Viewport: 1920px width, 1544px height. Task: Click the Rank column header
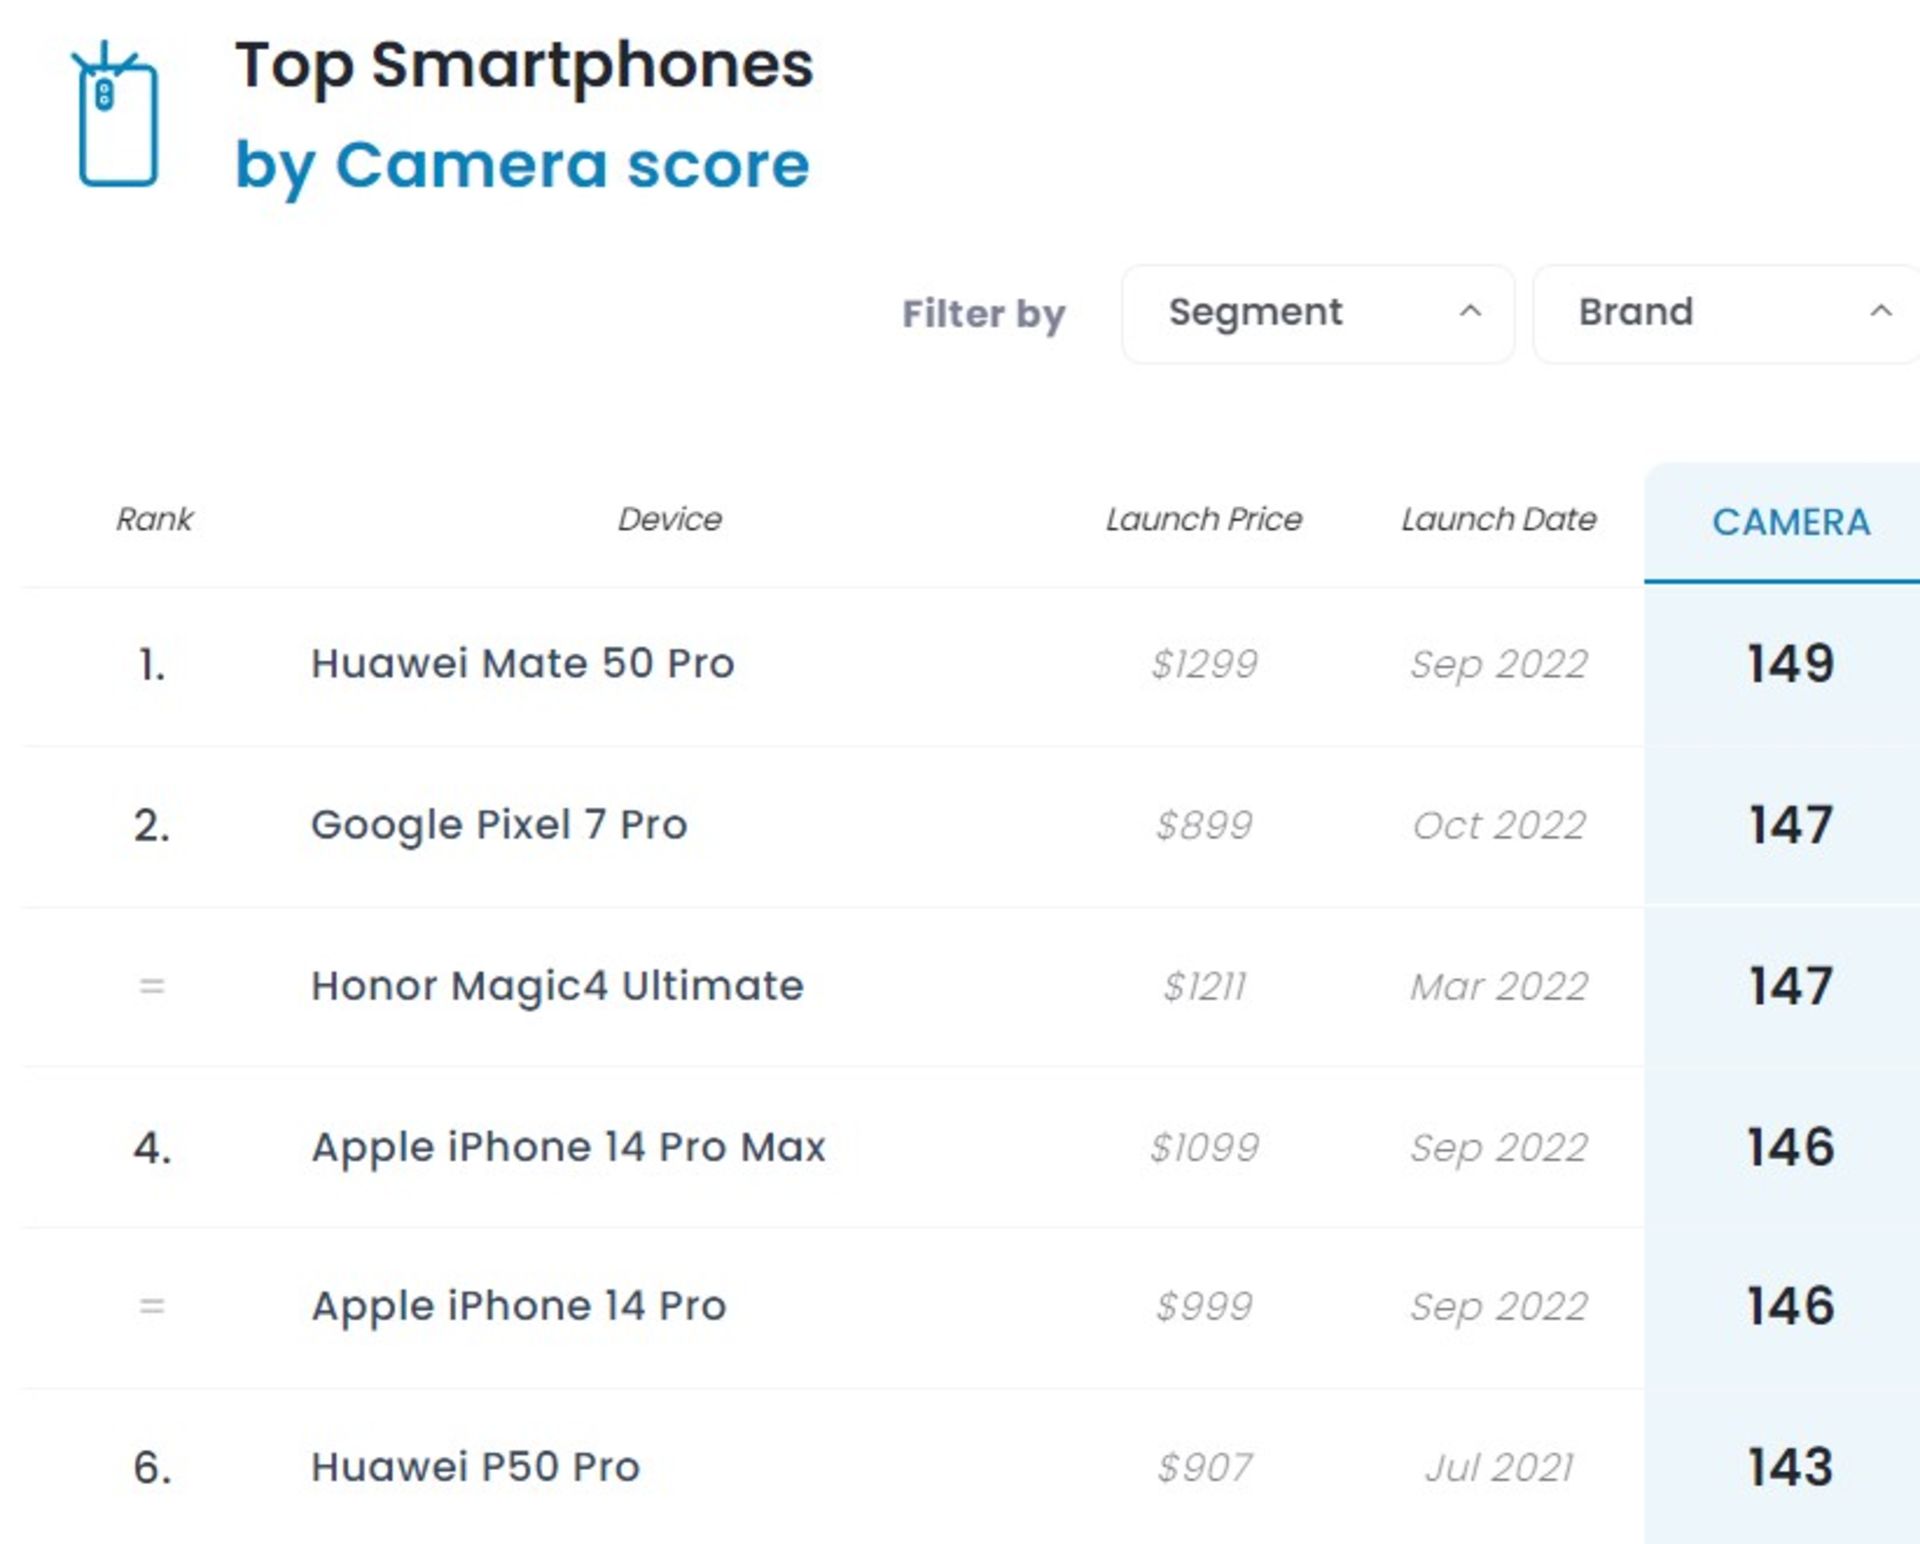[x=154, y=519]
